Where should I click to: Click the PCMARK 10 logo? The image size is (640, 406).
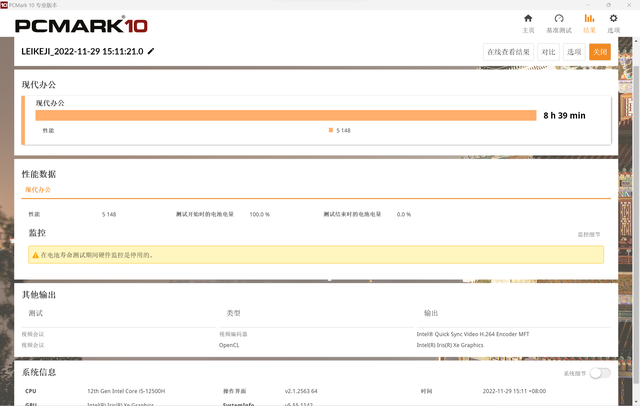(81, 26)
